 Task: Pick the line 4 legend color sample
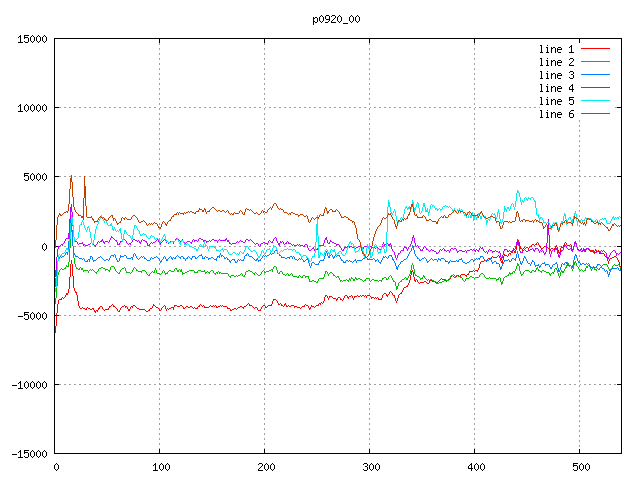[x=595, y=88]
